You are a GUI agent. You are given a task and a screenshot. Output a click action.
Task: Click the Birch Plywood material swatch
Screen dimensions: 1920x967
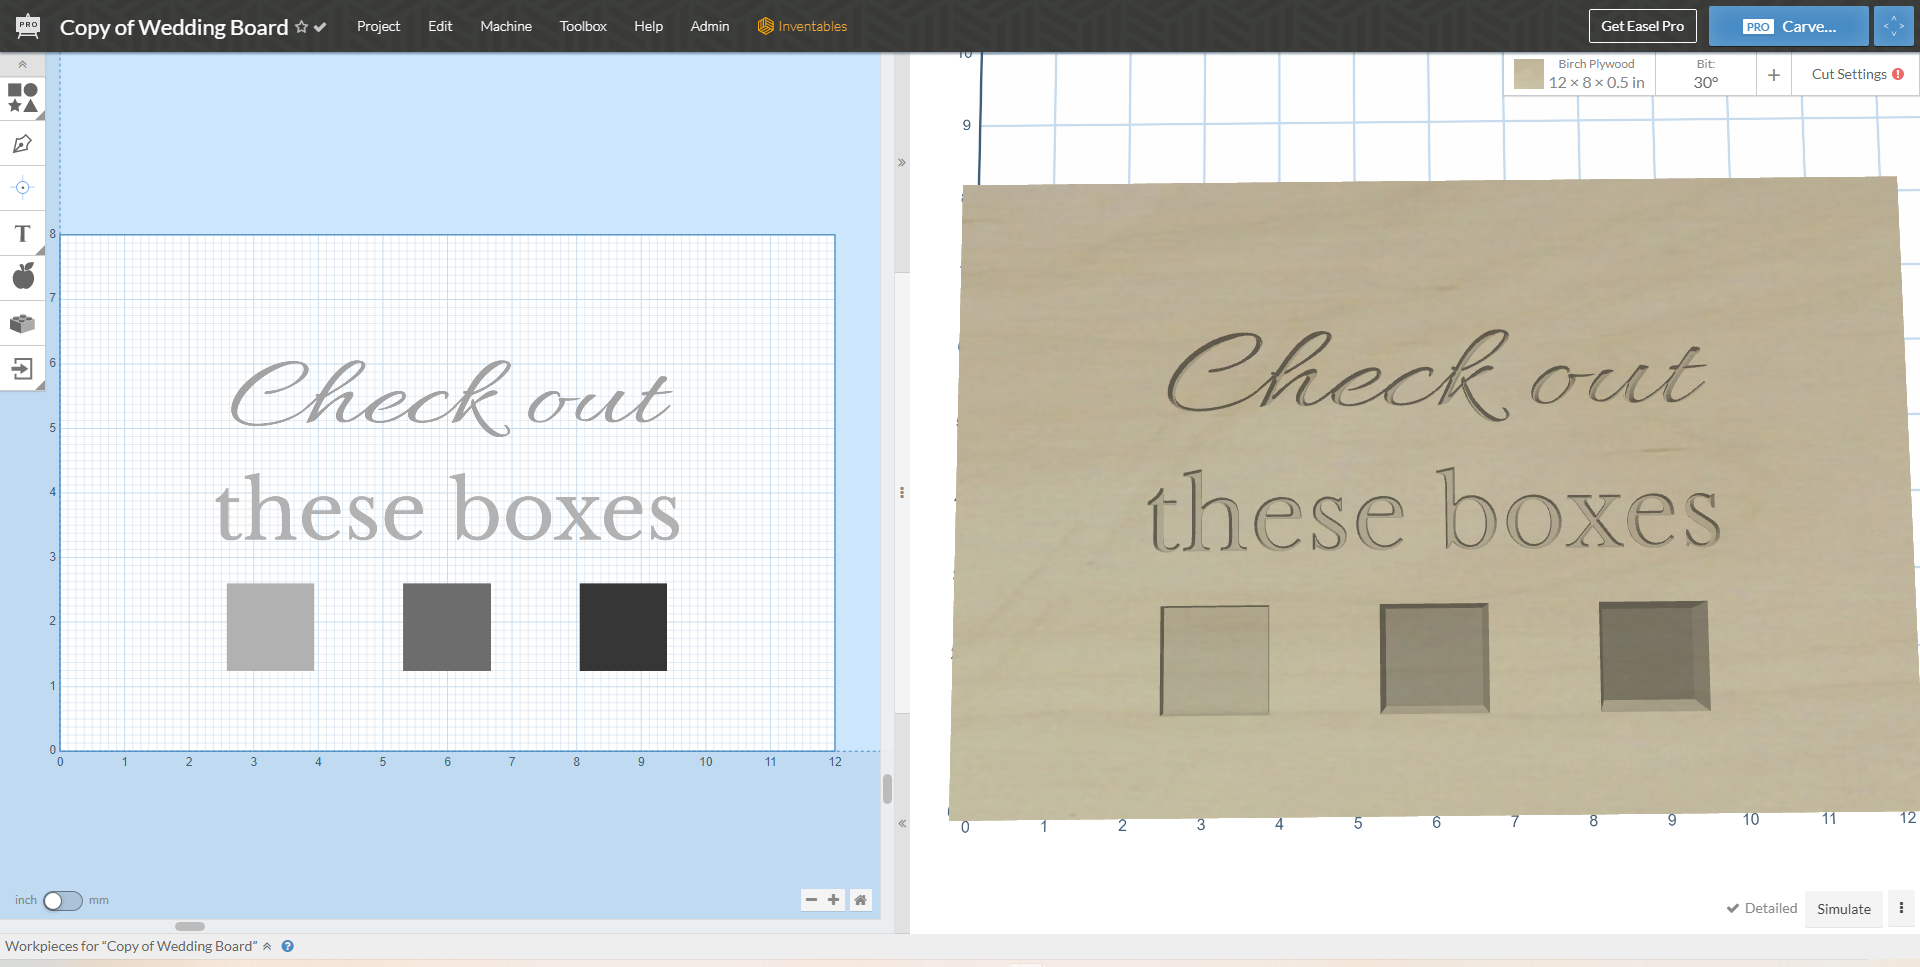tap(1528, 74)
